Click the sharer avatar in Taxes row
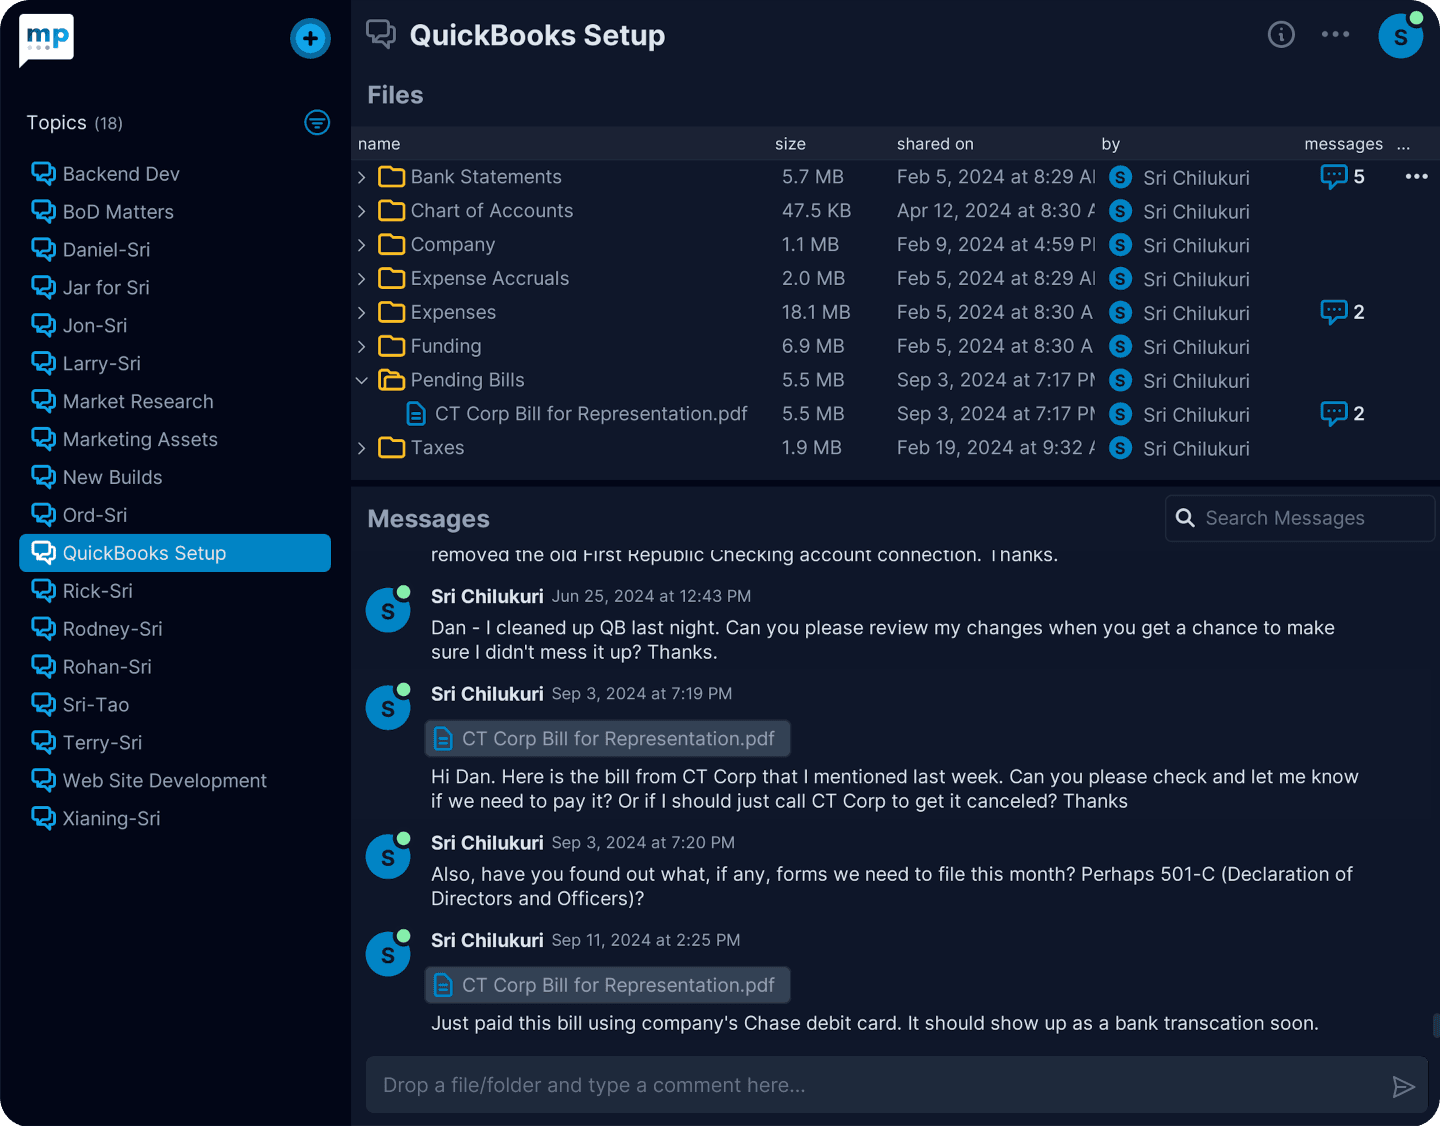Screen dimensions: 1440x1127 tap(1121, 448)
